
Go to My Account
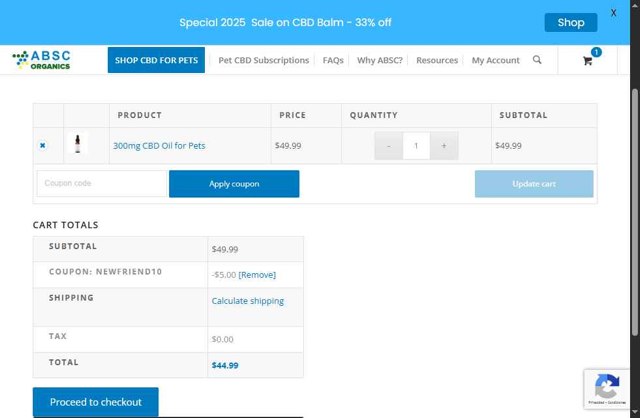(496, 60)
